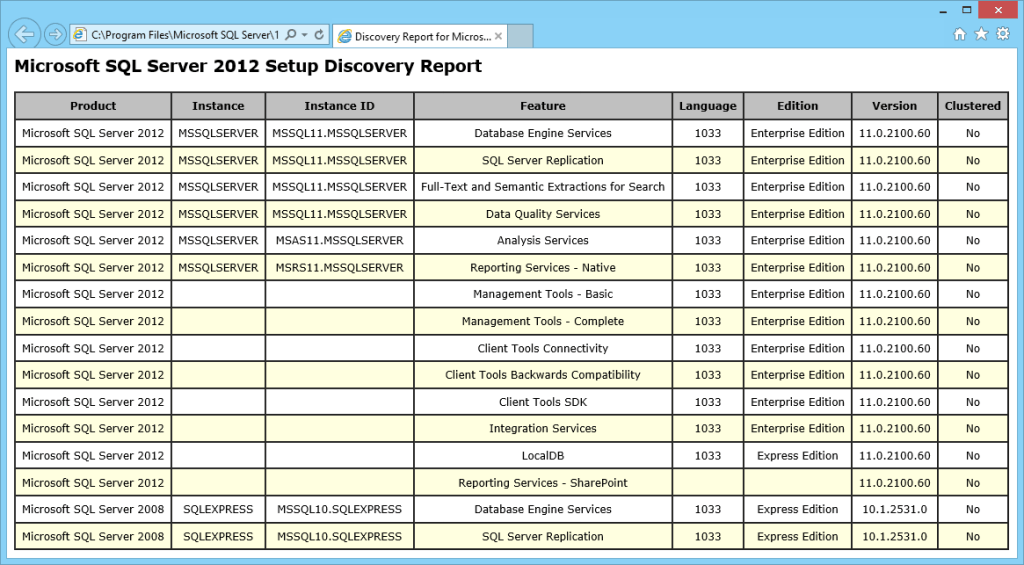Viewport: 1024px width, 565px height.
Task: Click the Integration Services feature cell
Action: pyautogui.click(x=543, y=428)
